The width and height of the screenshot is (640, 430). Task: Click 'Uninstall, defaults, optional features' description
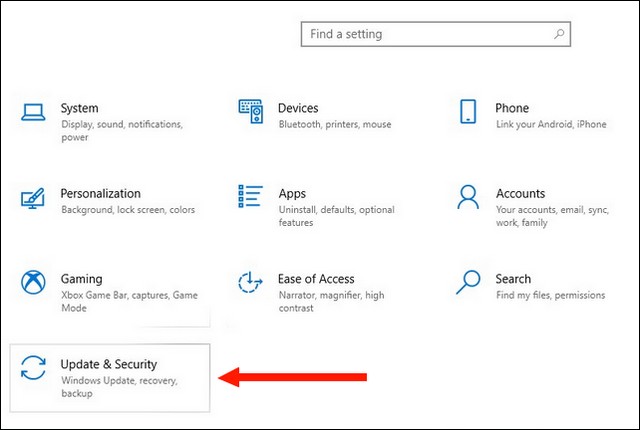coord(337,216)
